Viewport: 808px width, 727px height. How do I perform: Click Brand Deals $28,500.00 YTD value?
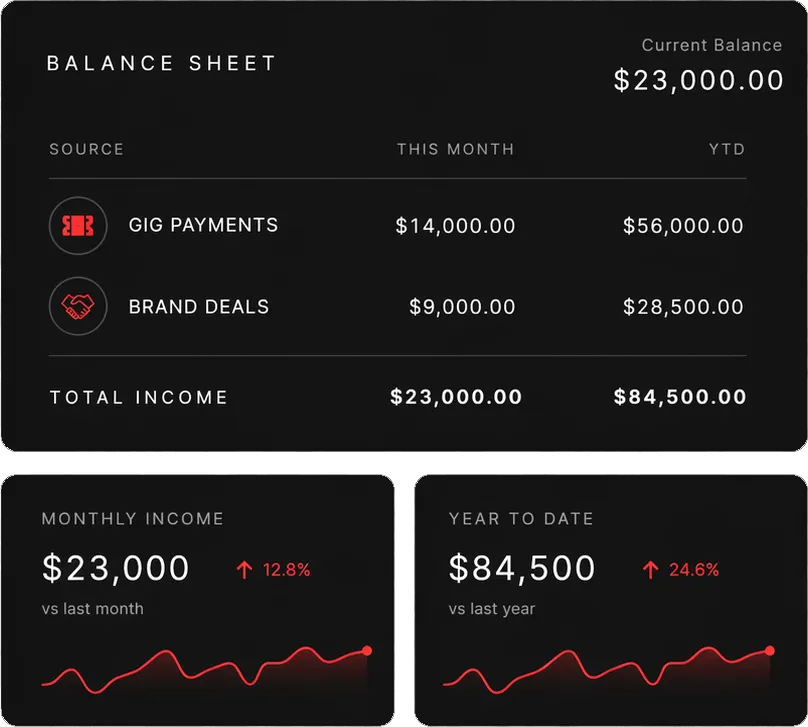coord(683,306)
